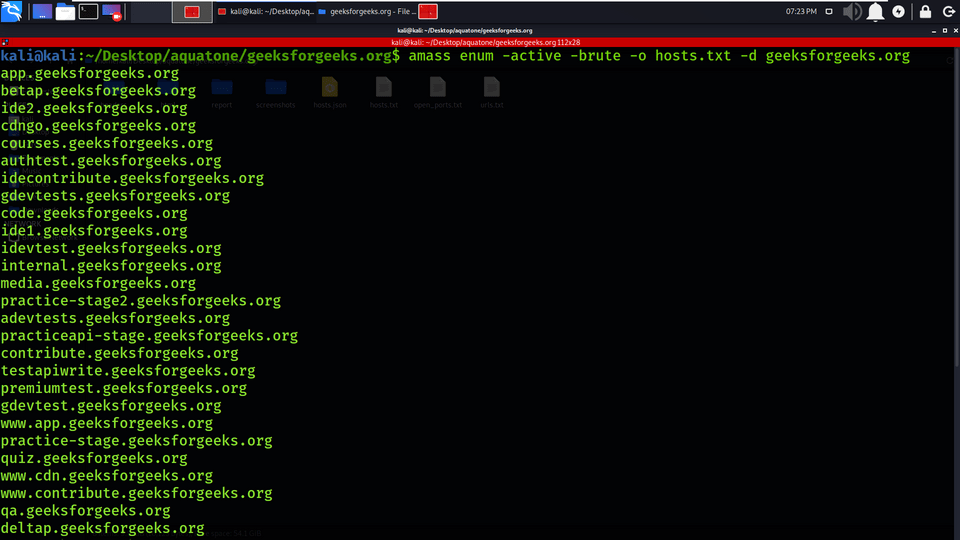Open the screen recorder panel launcher

tap(112, 12)
